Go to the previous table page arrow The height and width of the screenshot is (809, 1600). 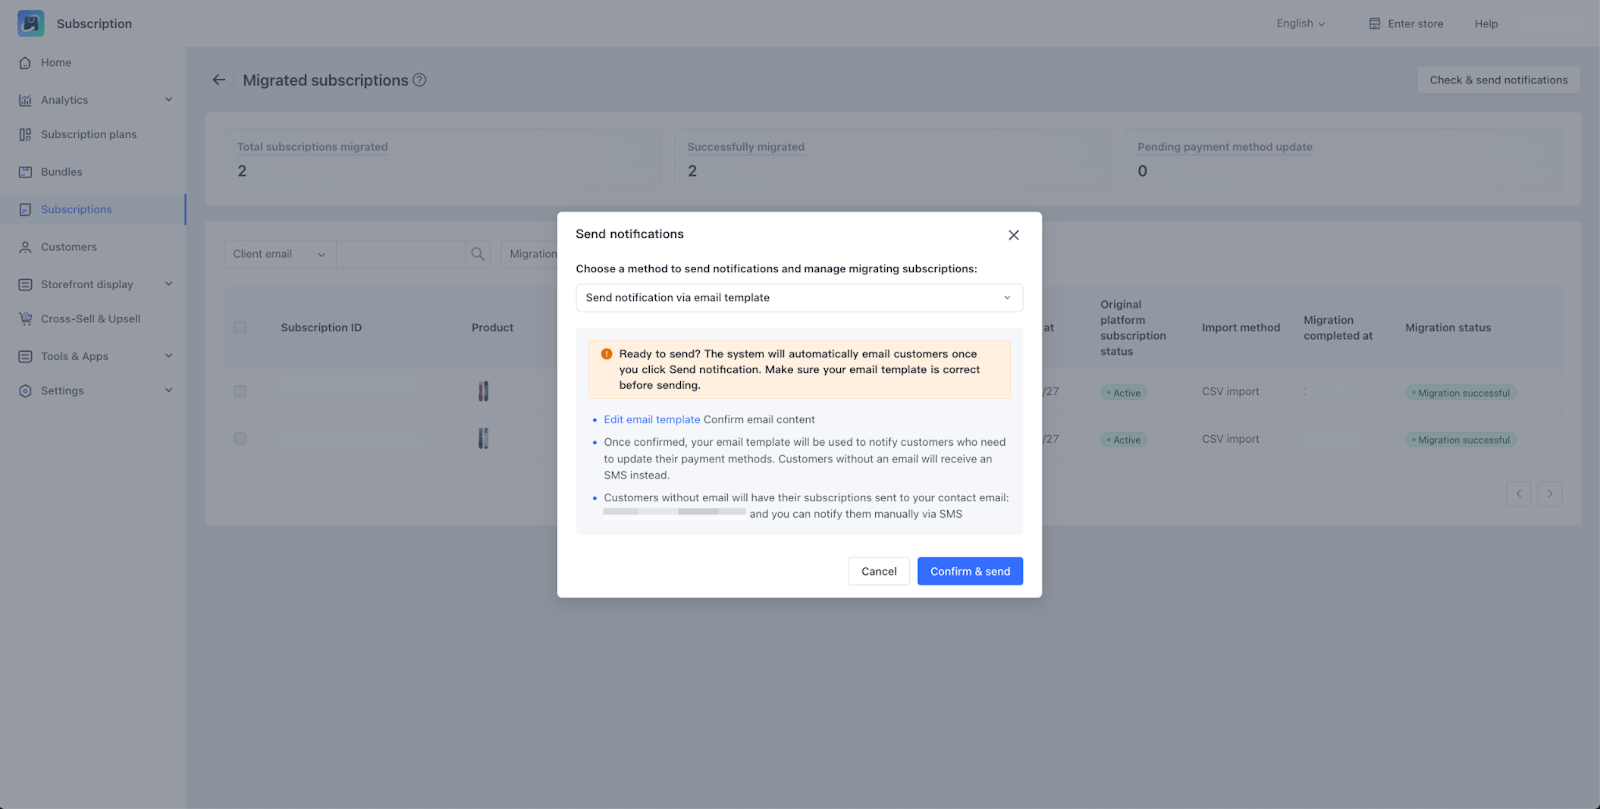[1518, 494]
